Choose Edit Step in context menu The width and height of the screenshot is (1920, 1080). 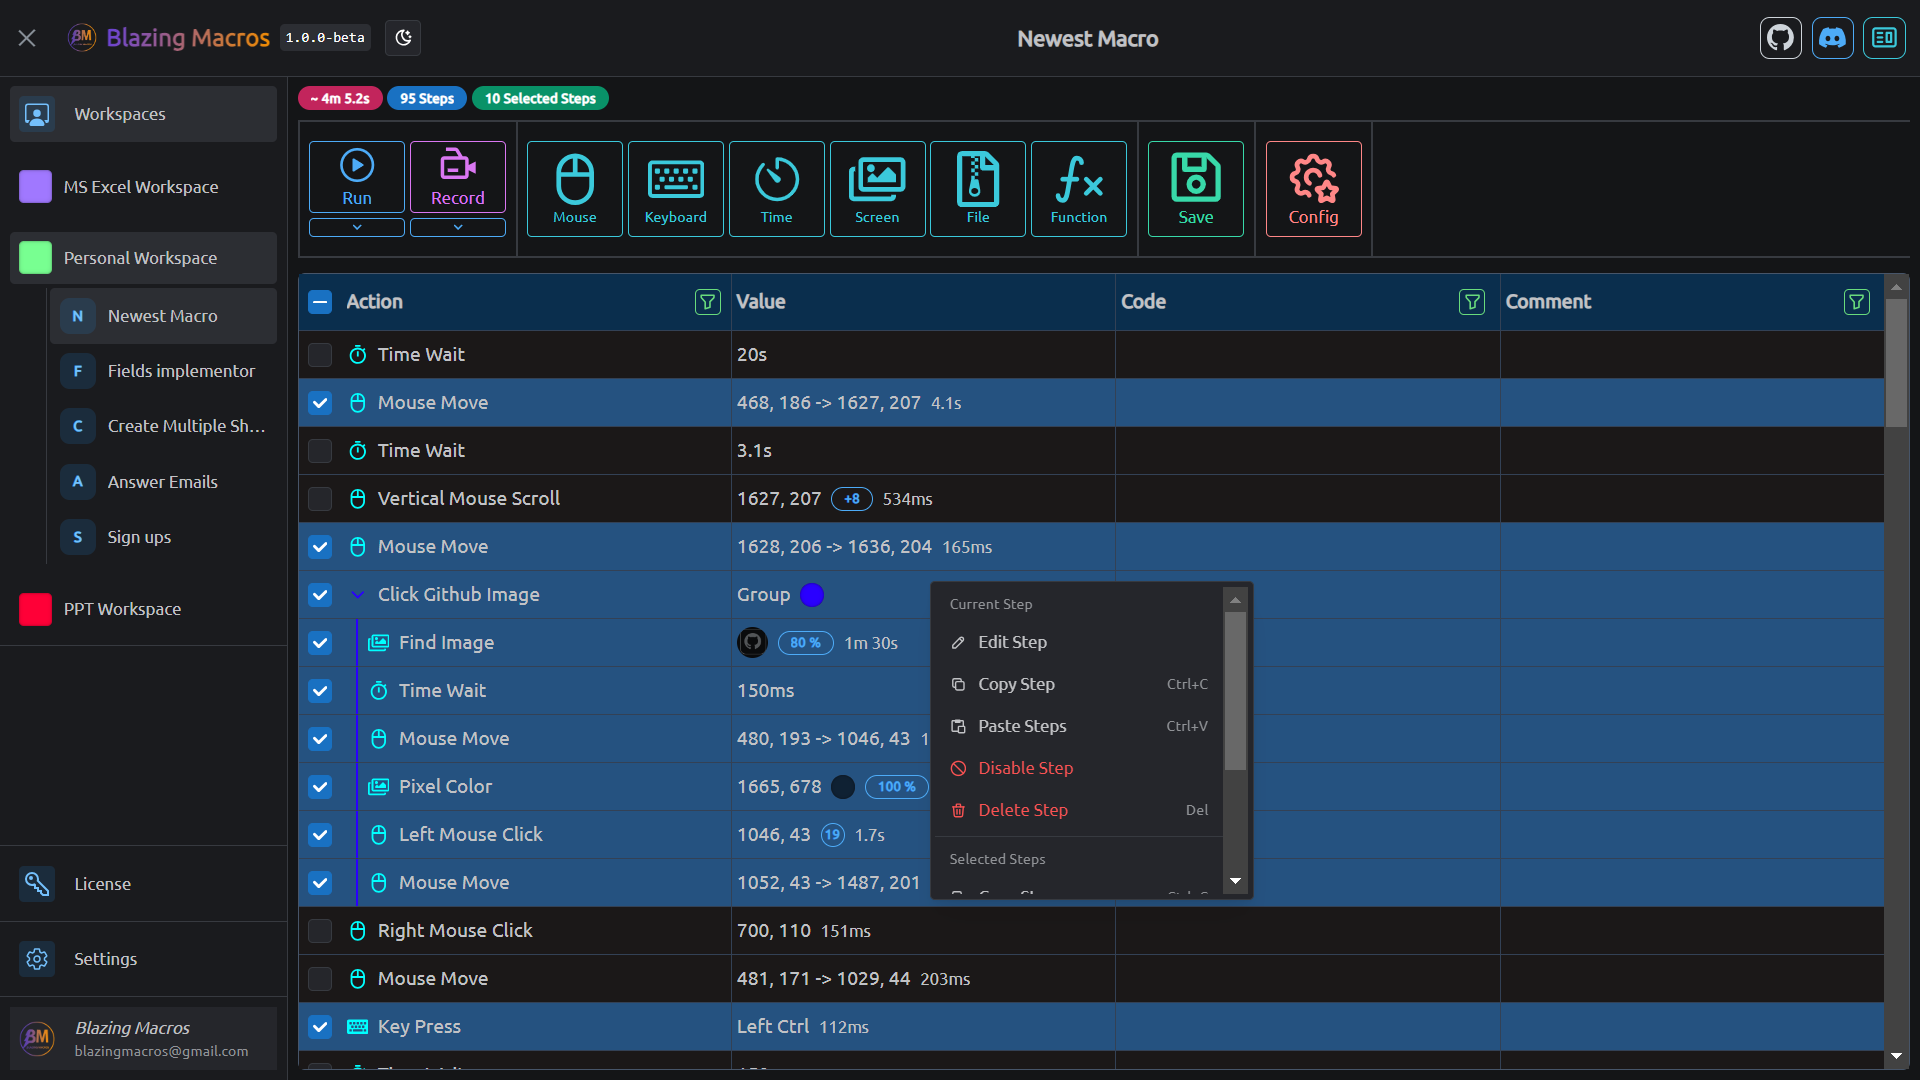pyautogui.click(x=1012, y=642)
